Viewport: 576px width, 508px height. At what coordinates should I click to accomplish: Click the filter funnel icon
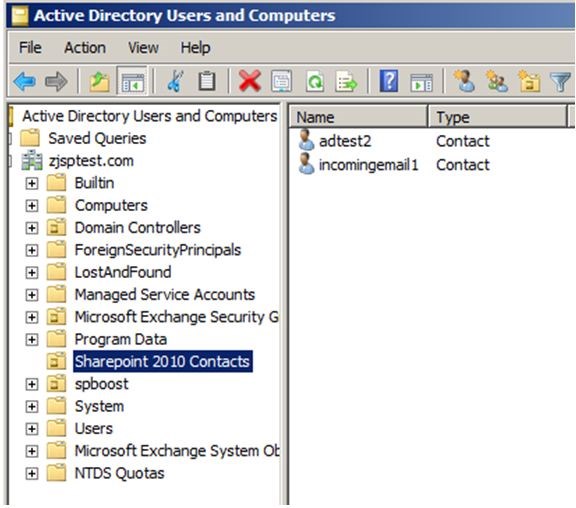(x=560, y=82)
